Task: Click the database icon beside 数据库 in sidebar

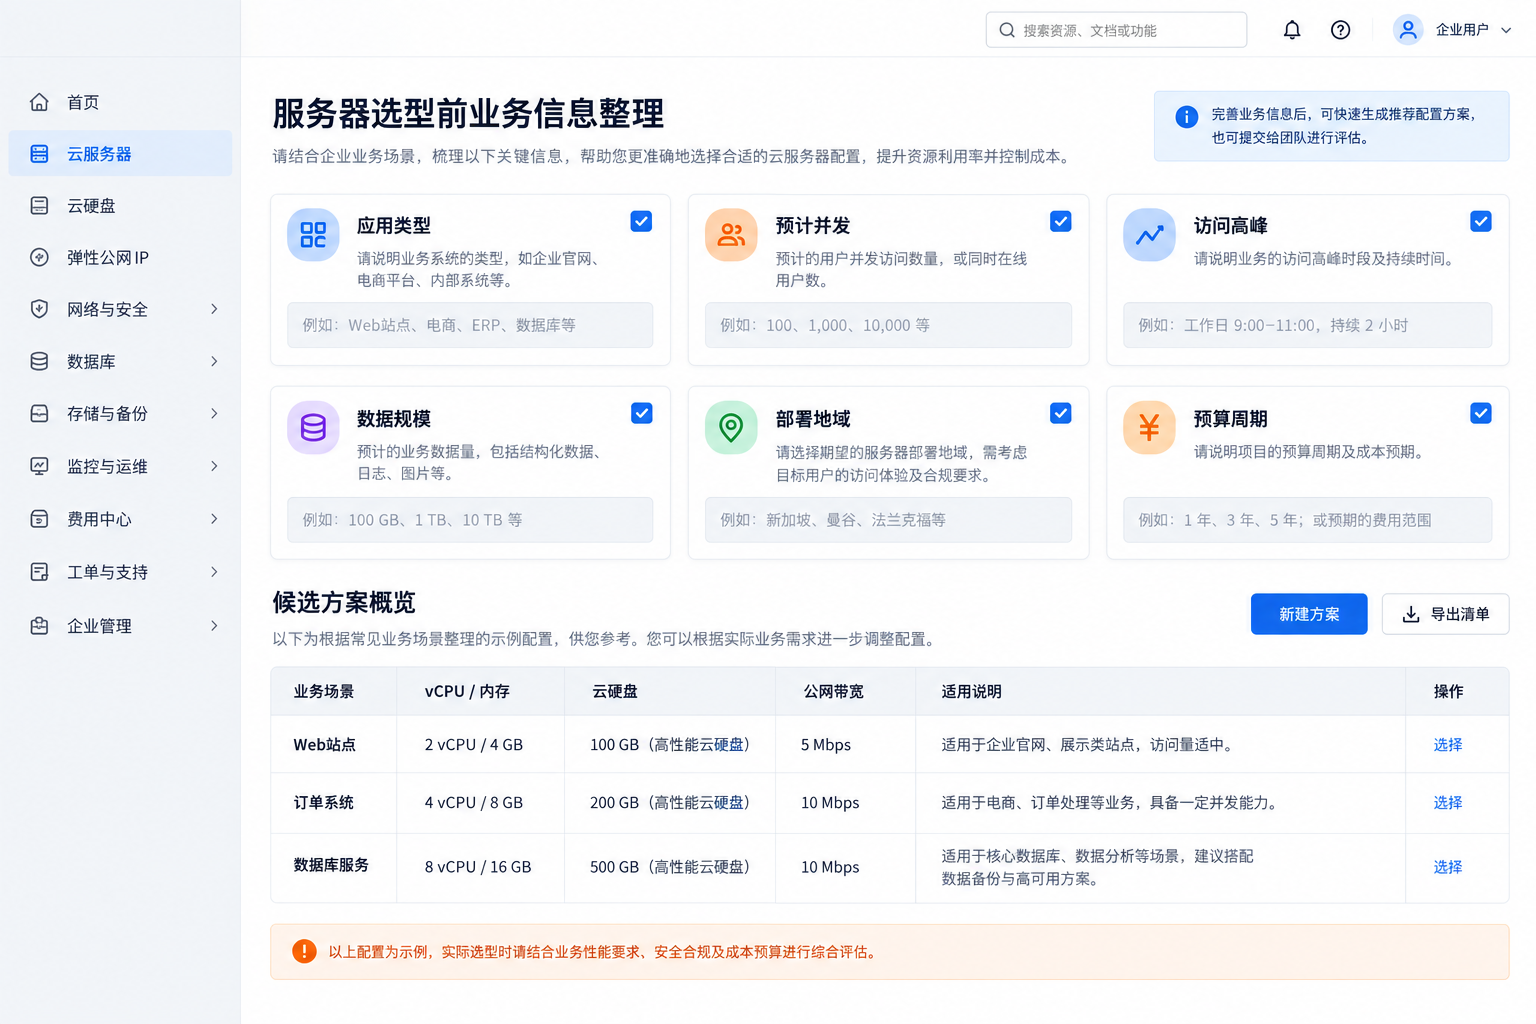Action: click(x=39, y=361)
